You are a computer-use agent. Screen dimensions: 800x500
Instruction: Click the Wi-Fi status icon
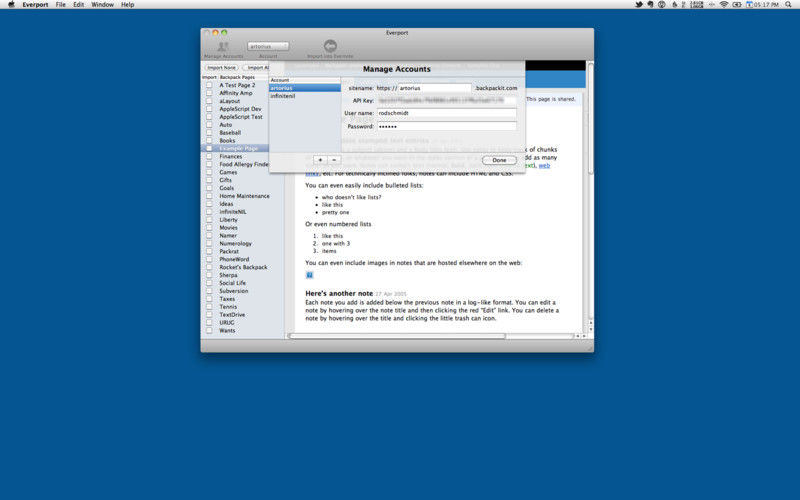[723, 5]
